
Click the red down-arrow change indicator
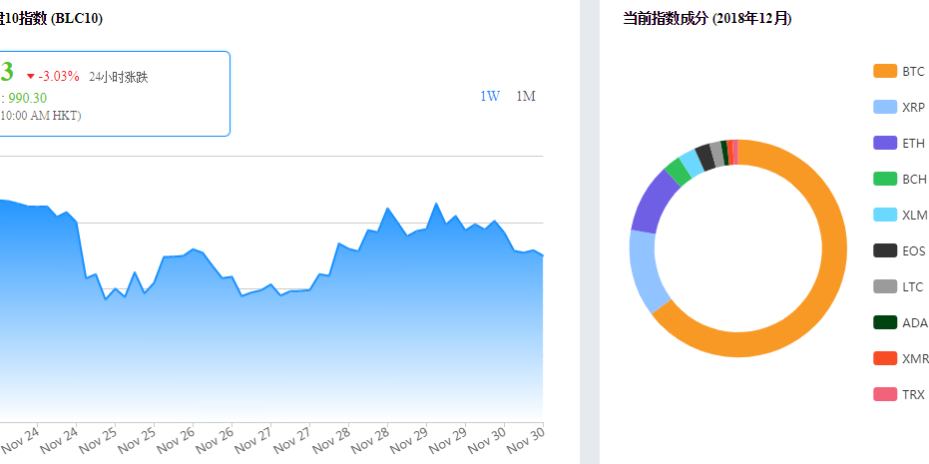[x=31, y=76]
